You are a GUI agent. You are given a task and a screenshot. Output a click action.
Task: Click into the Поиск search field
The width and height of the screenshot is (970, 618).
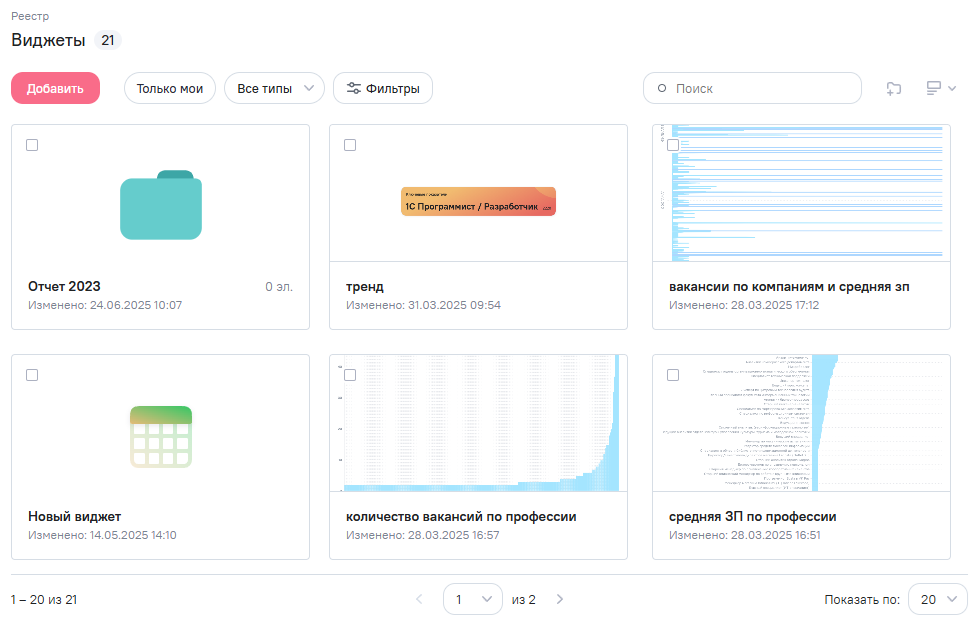pos(760,88)
